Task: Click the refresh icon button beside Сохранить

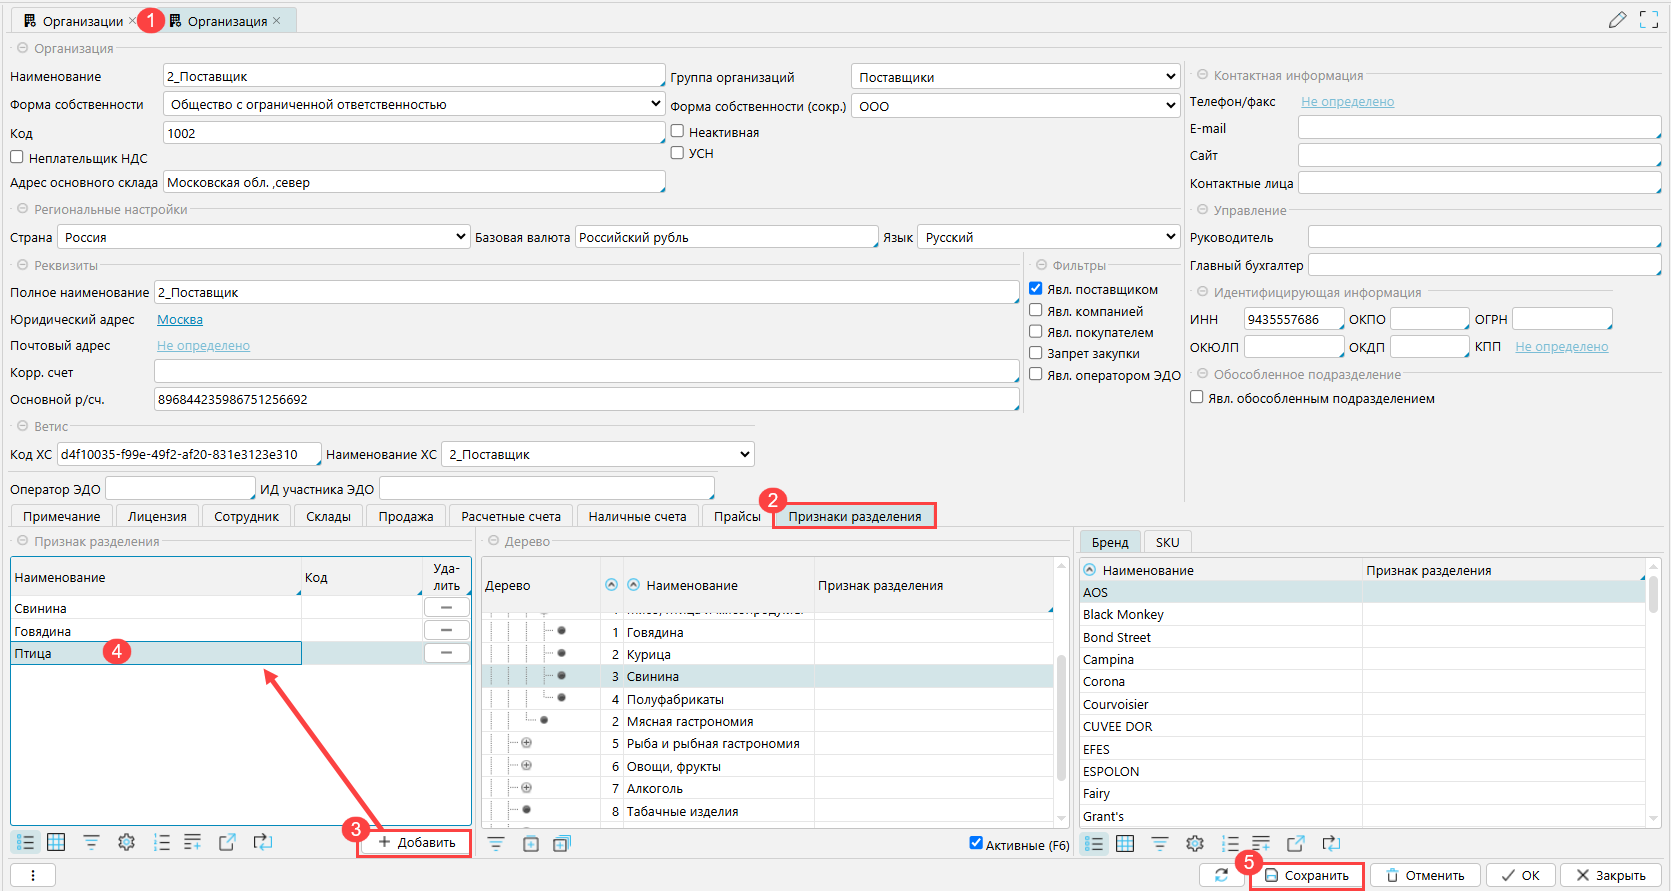Action: tap(1221, 875)
